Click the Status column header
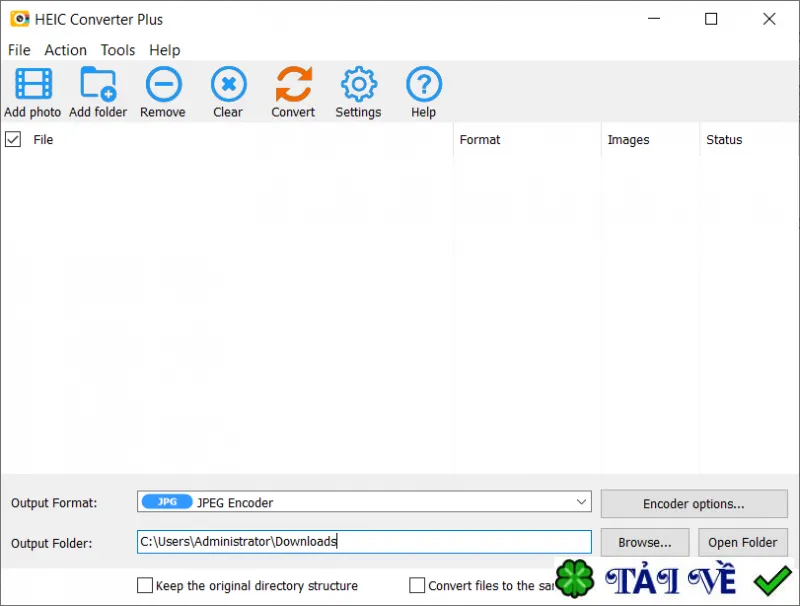Screen dimensions: 800x606 pos(748,139)
